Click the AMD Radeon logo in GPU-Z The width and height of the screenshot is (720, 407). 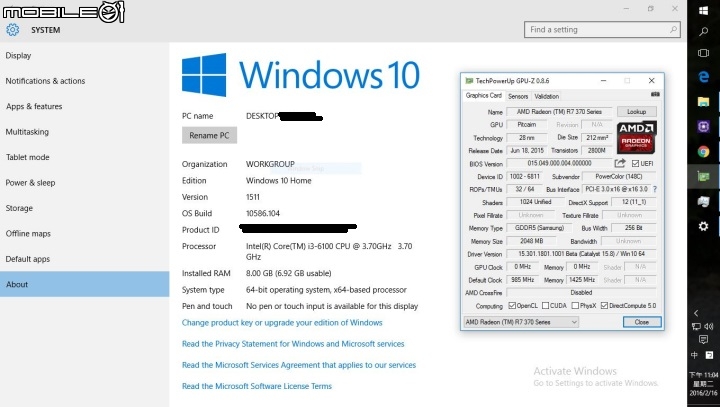(x=636, y=137)
